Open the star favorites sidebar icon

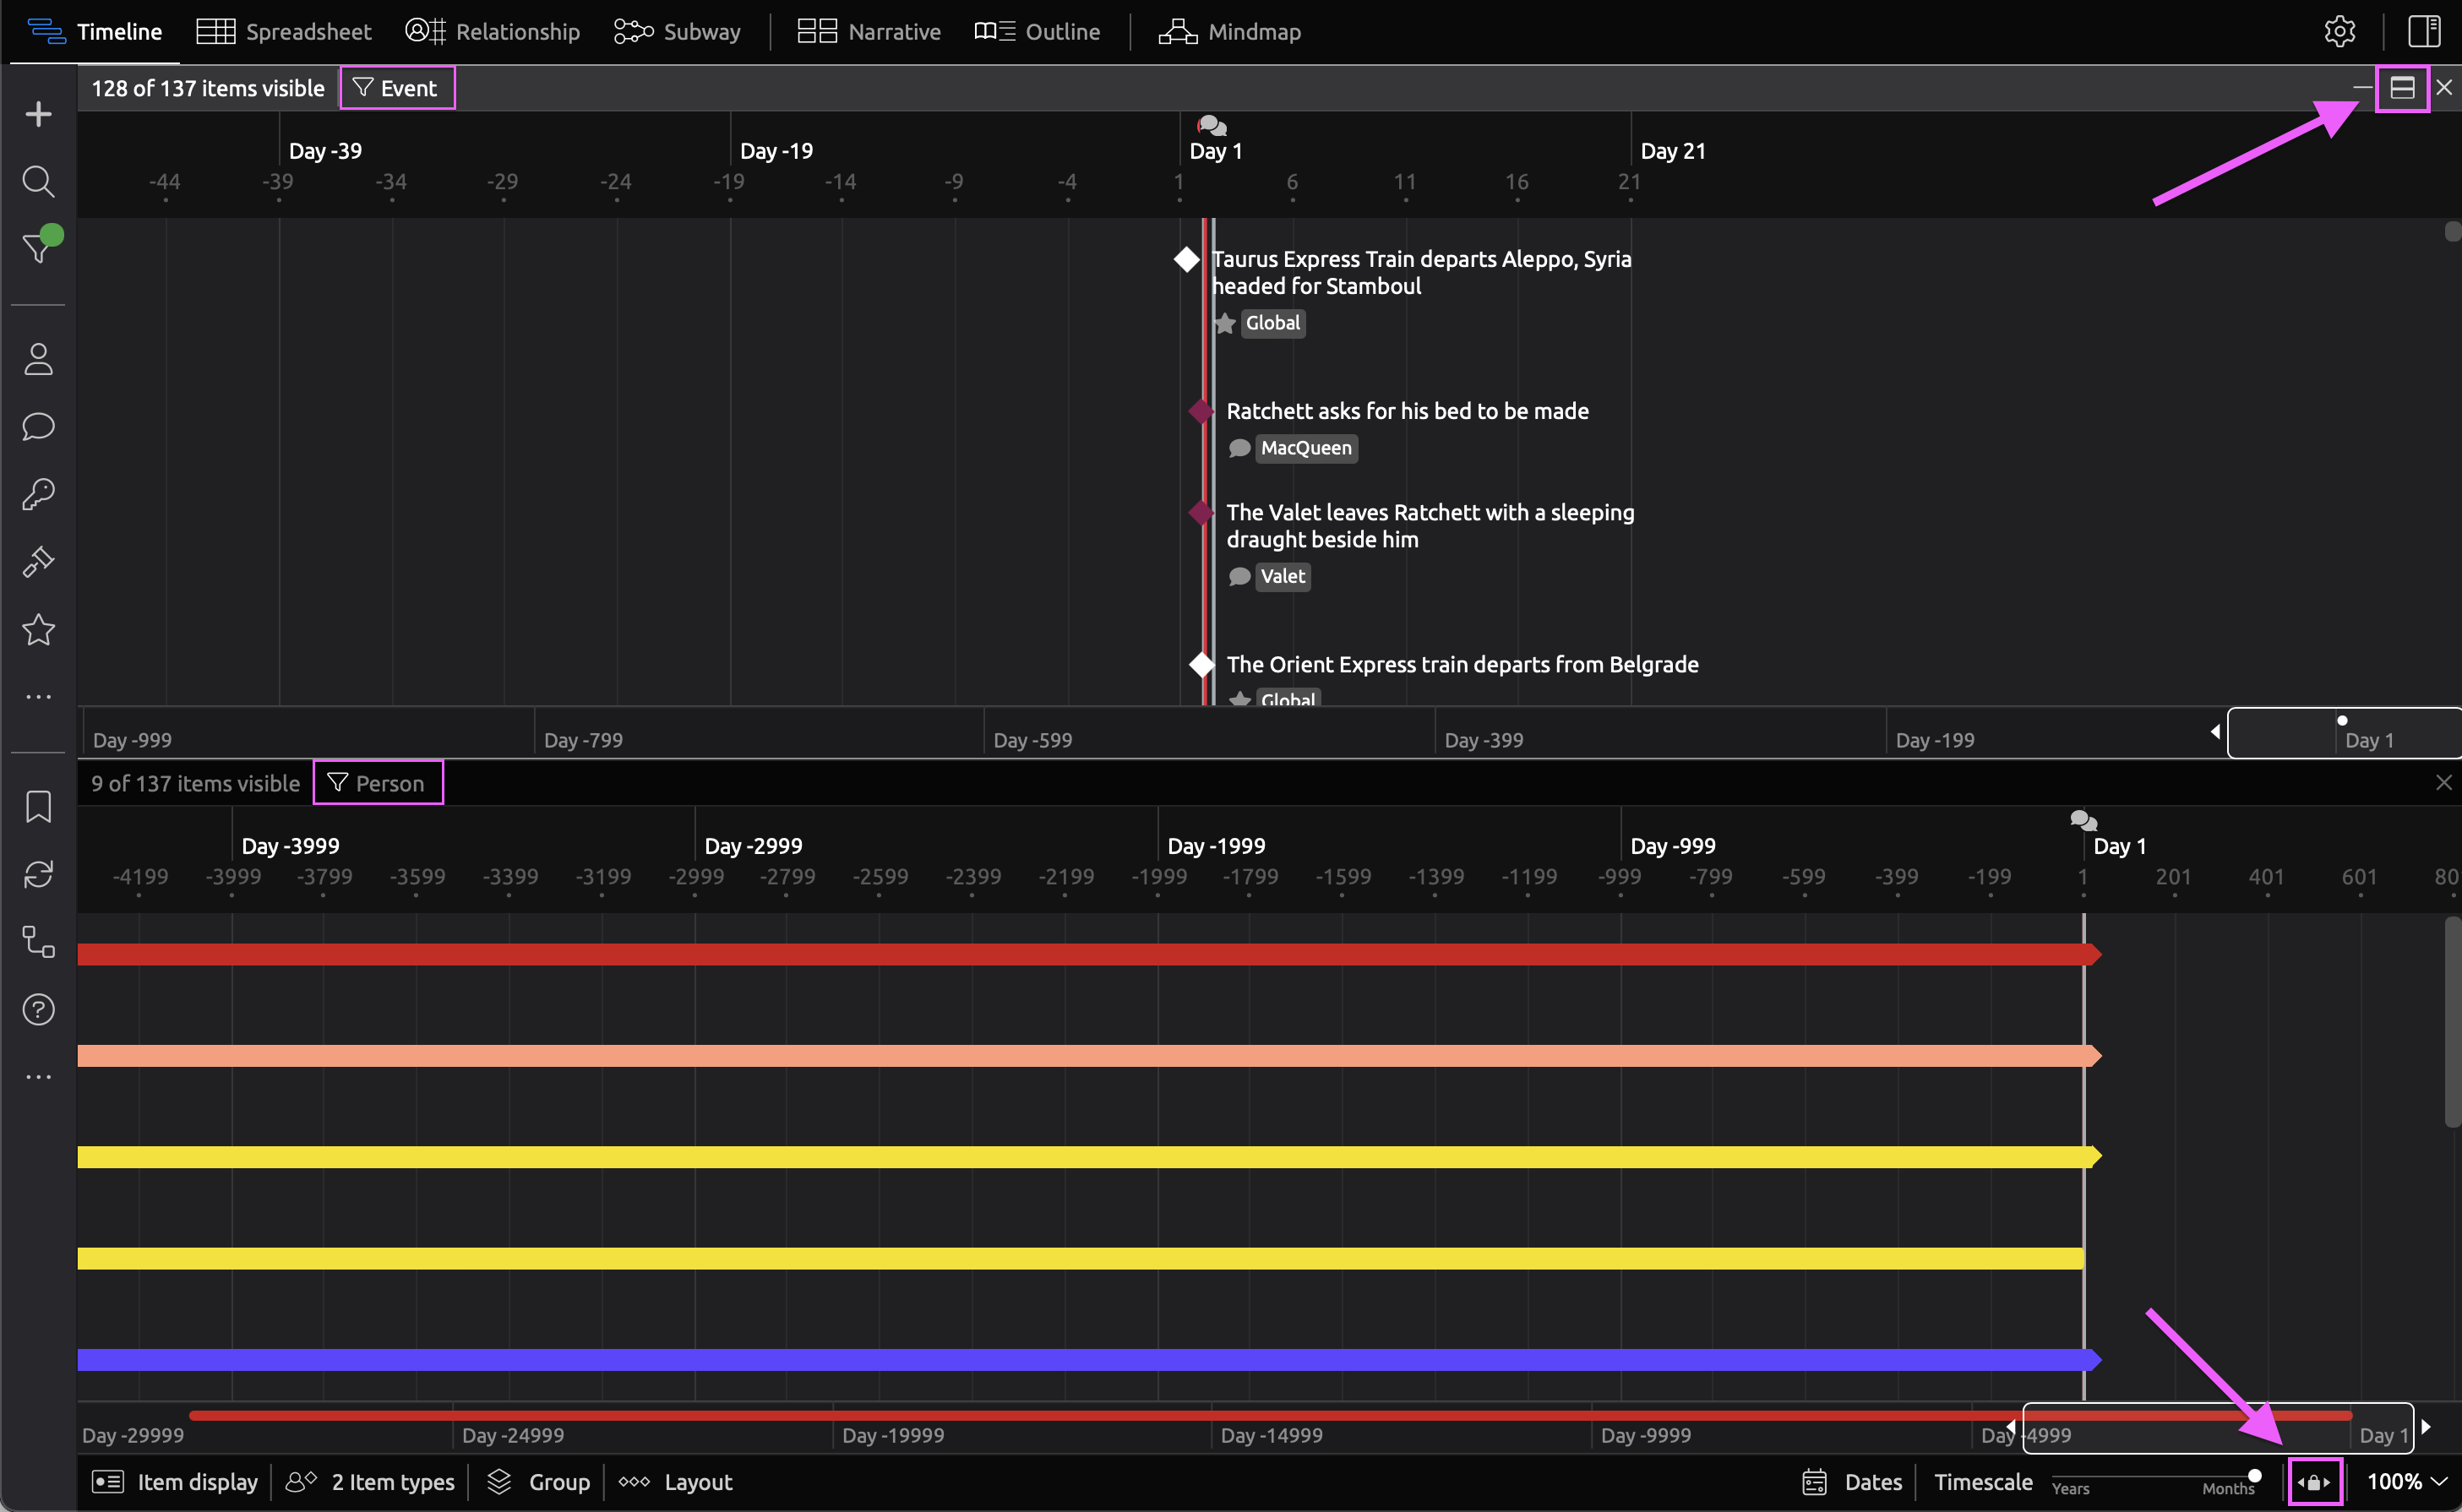[x=38, y=630]
